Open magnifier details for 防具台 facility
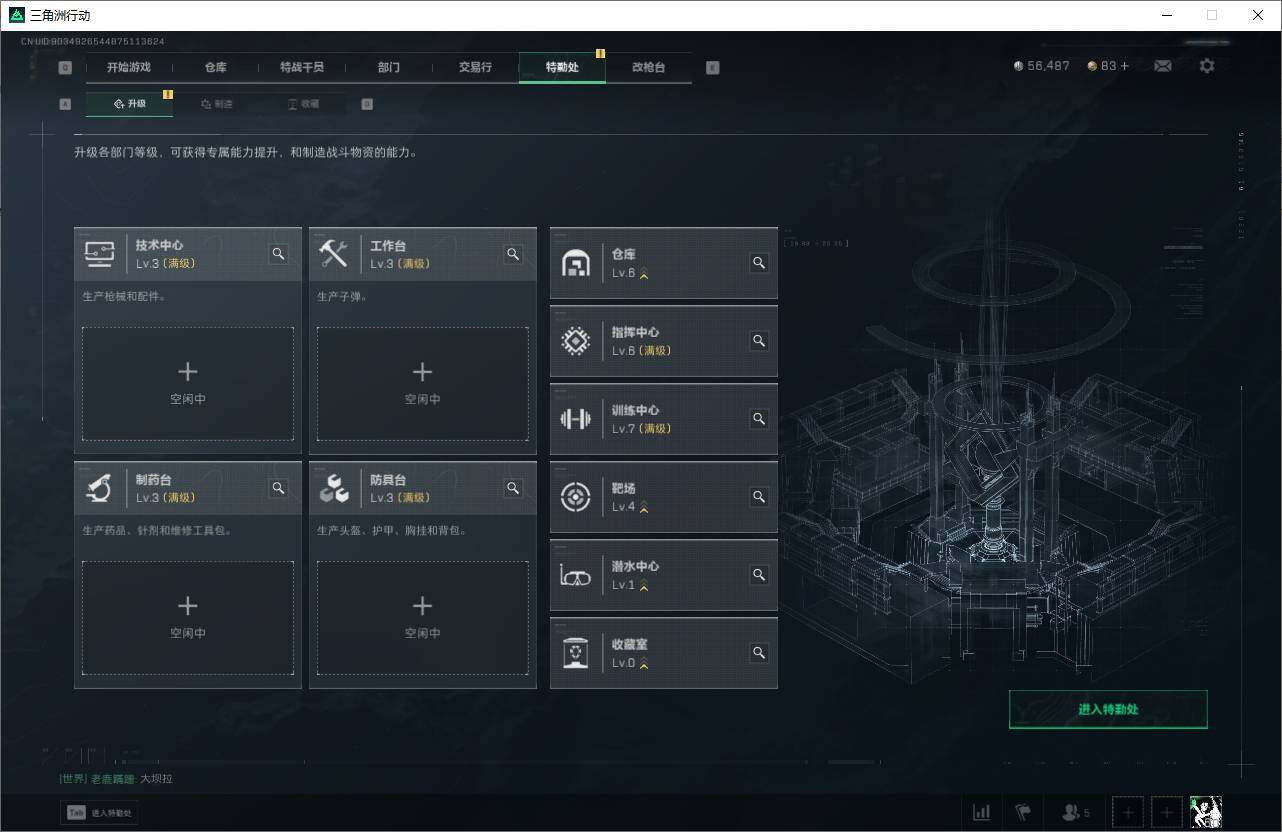 (x=513, y=488)
